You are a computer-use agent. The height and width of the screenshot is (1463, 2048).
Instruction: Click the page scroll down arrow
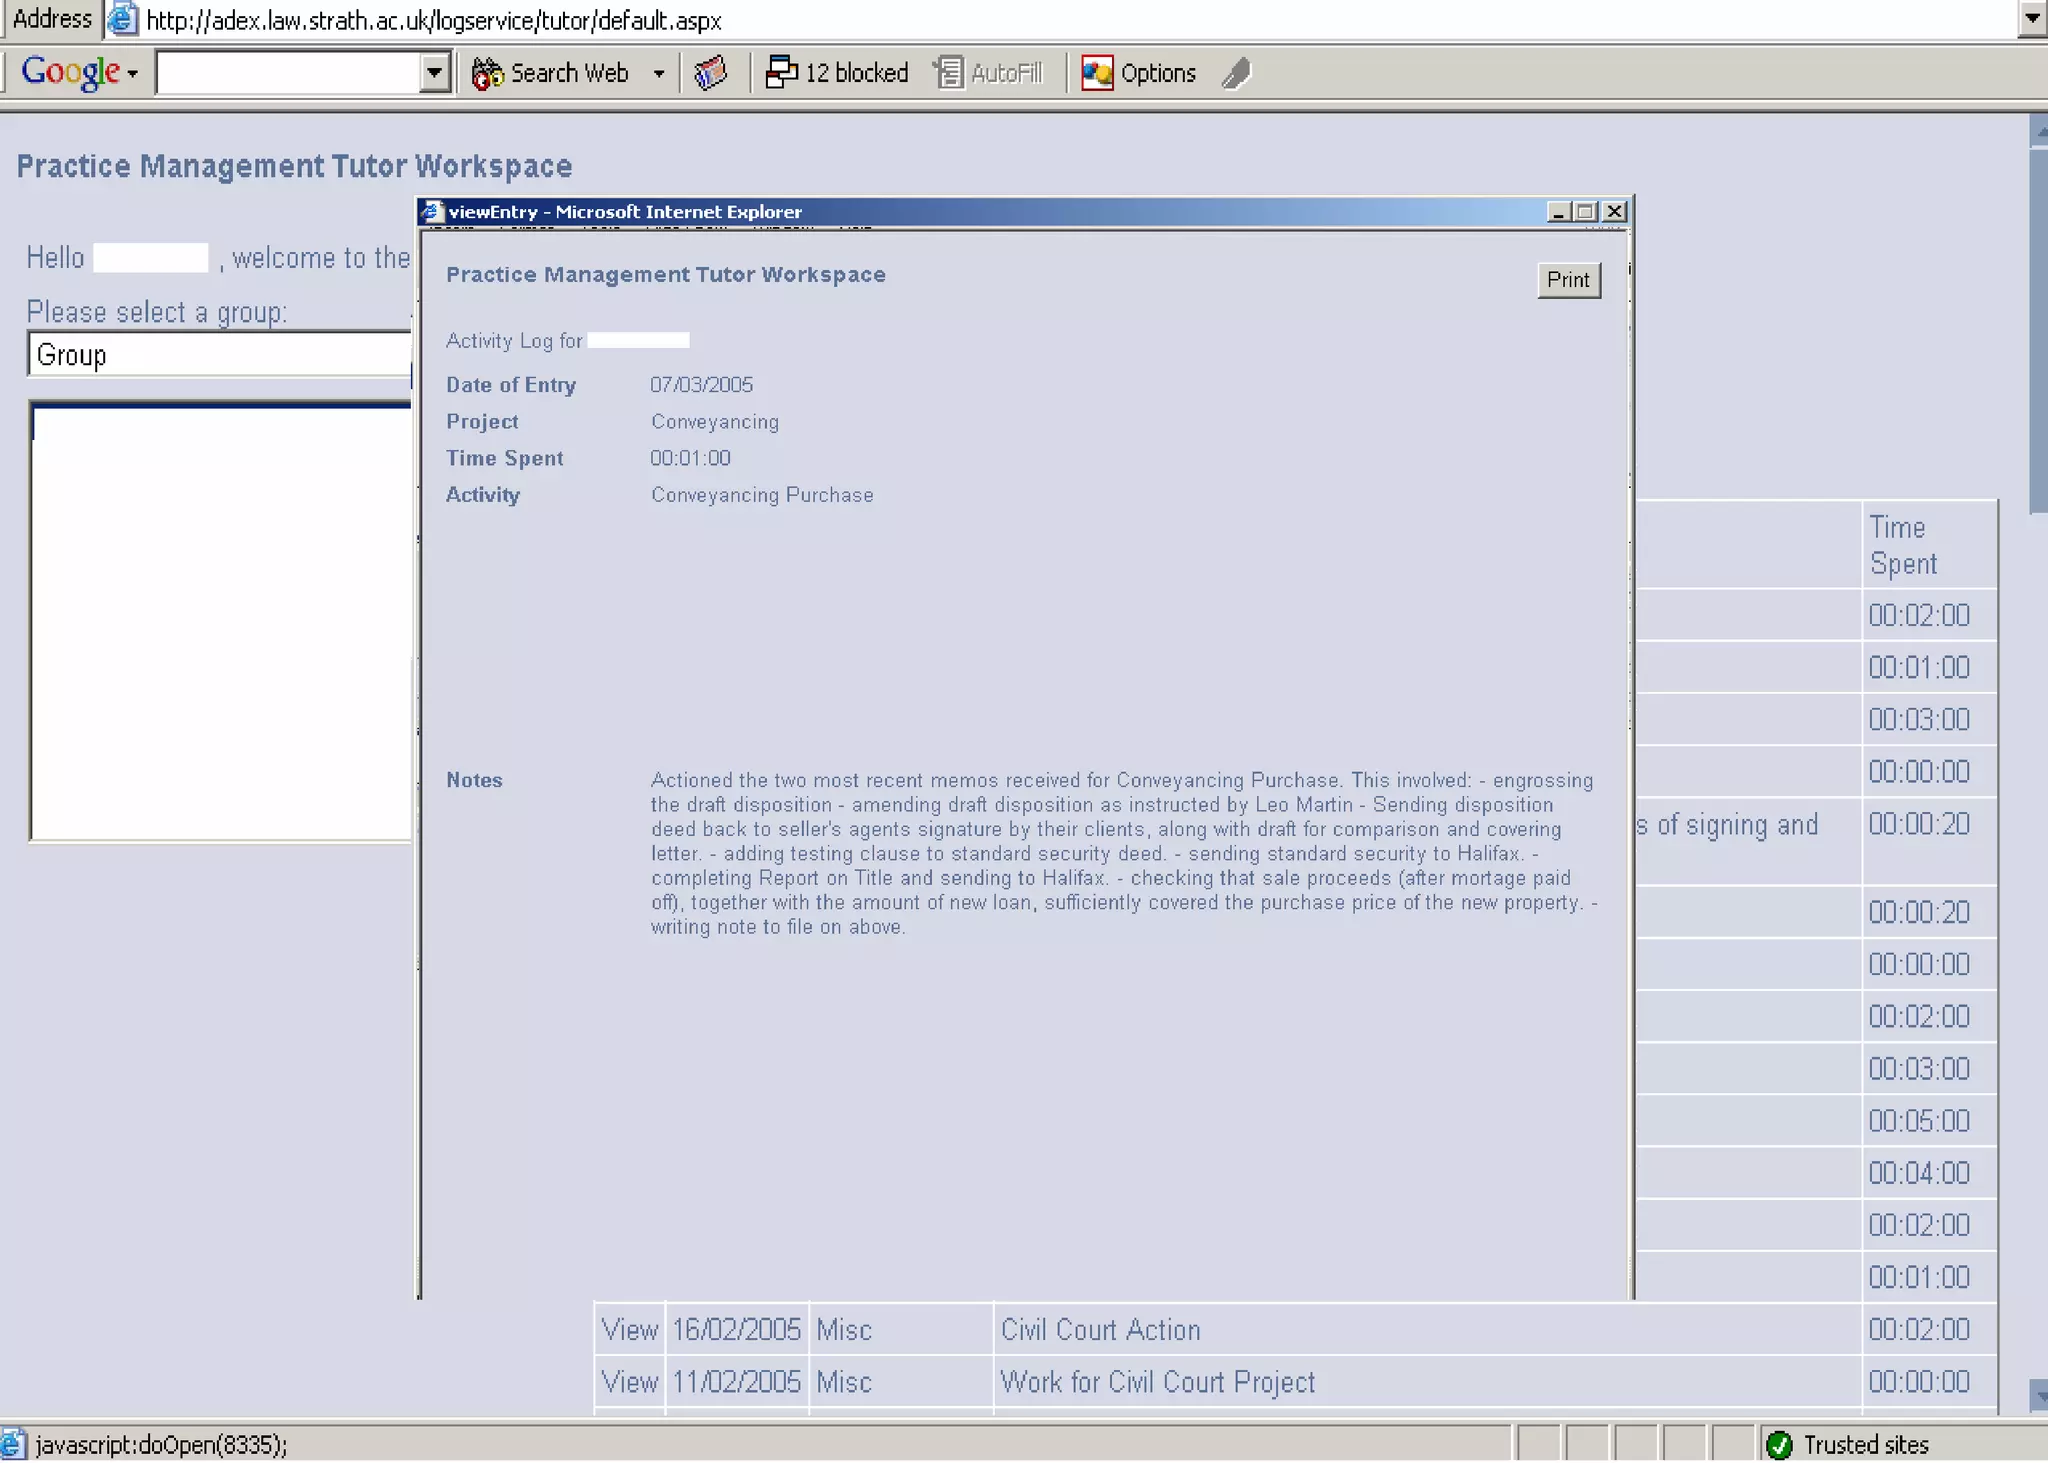[x=2038, y=1395]
